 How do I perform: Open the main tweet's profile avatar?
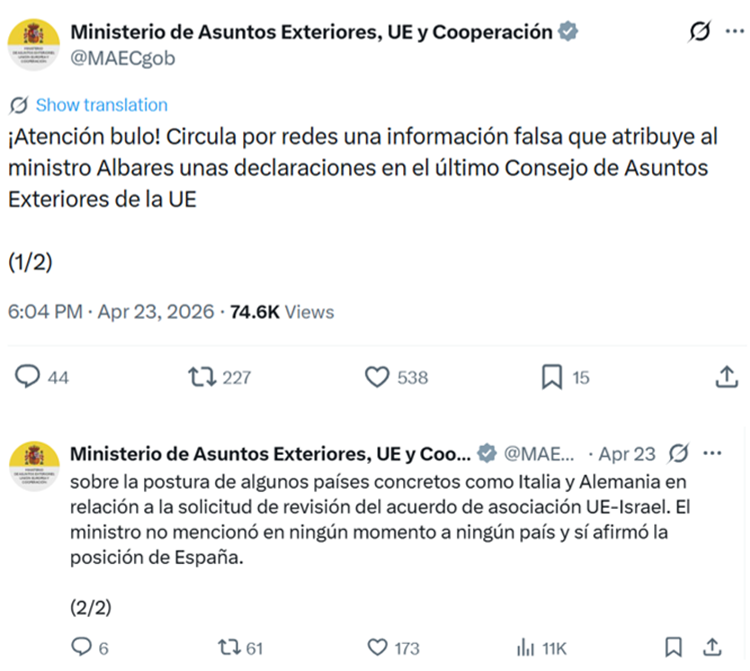[x=33, y=44]
